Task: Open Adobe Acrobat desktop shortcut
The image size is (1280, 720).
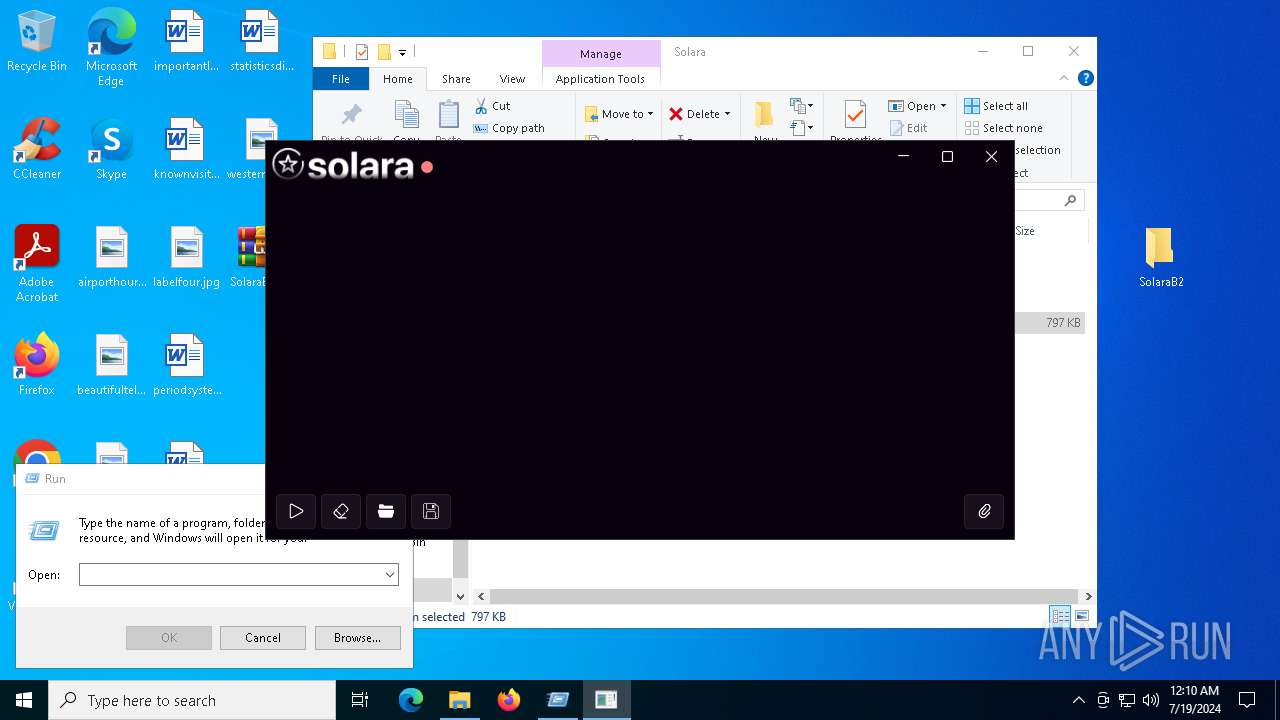Action: (37, 264)
